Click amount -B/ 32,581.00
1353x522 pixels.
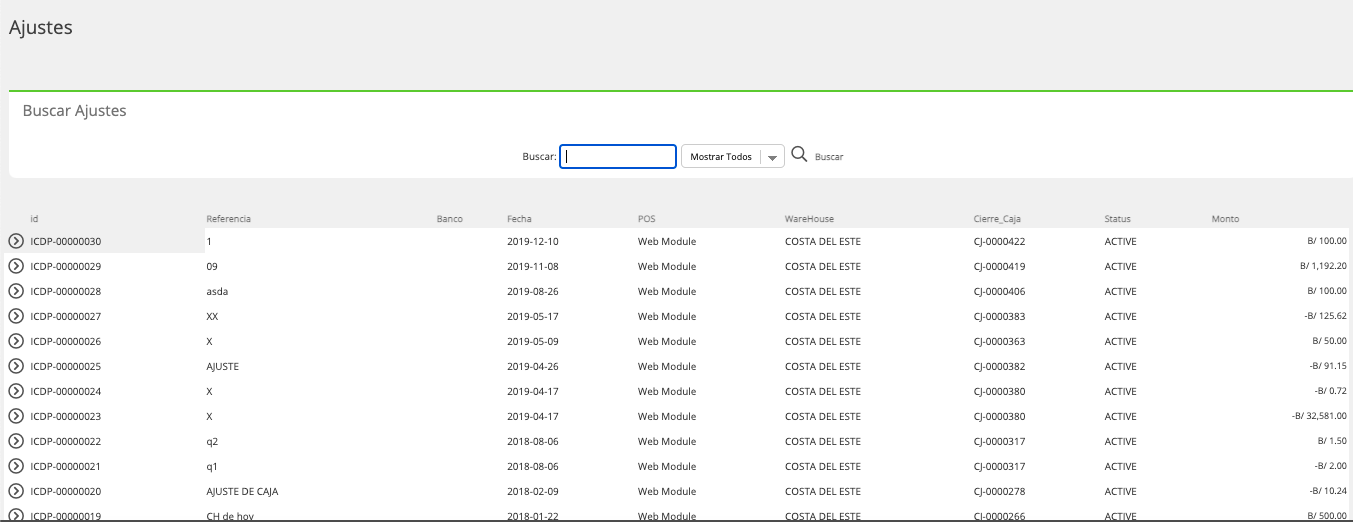pyautogui.click(x=1319, y=416)
